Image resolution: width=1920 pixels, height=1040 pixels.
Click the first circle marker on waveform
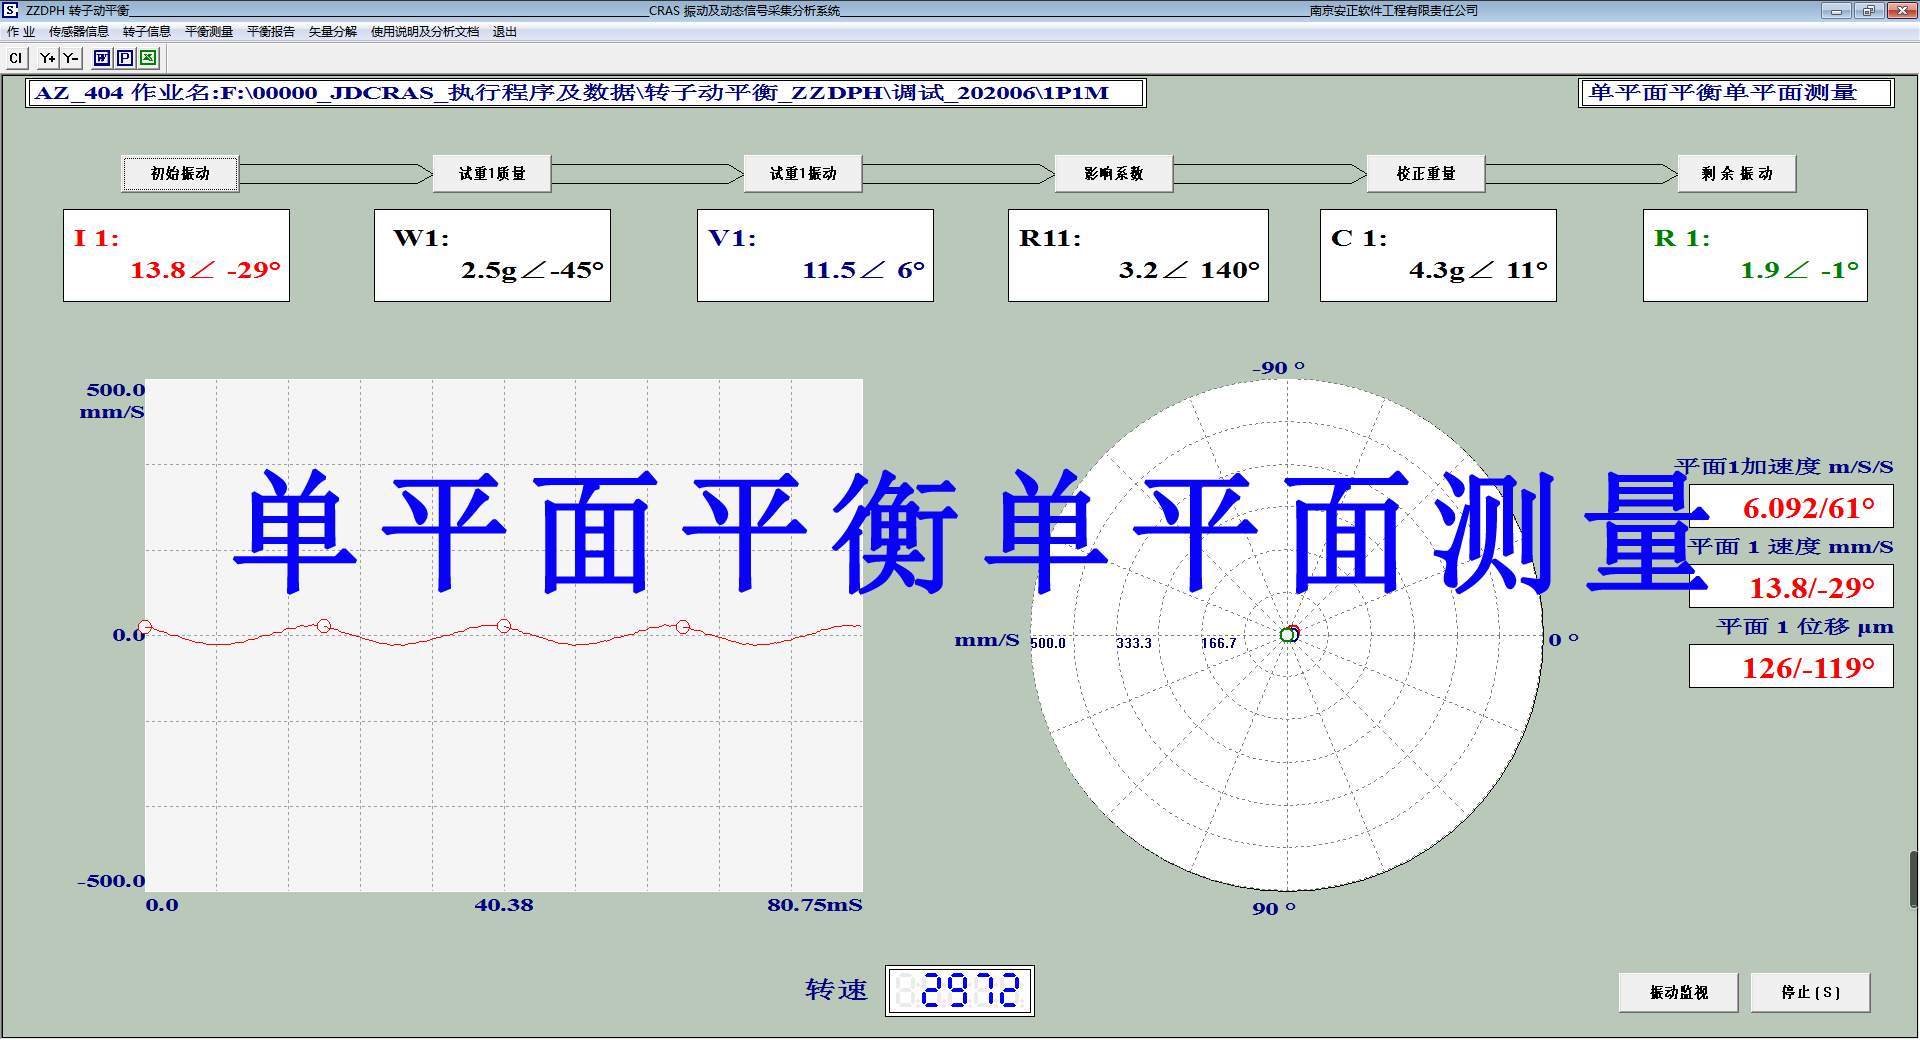click(145, 627)
